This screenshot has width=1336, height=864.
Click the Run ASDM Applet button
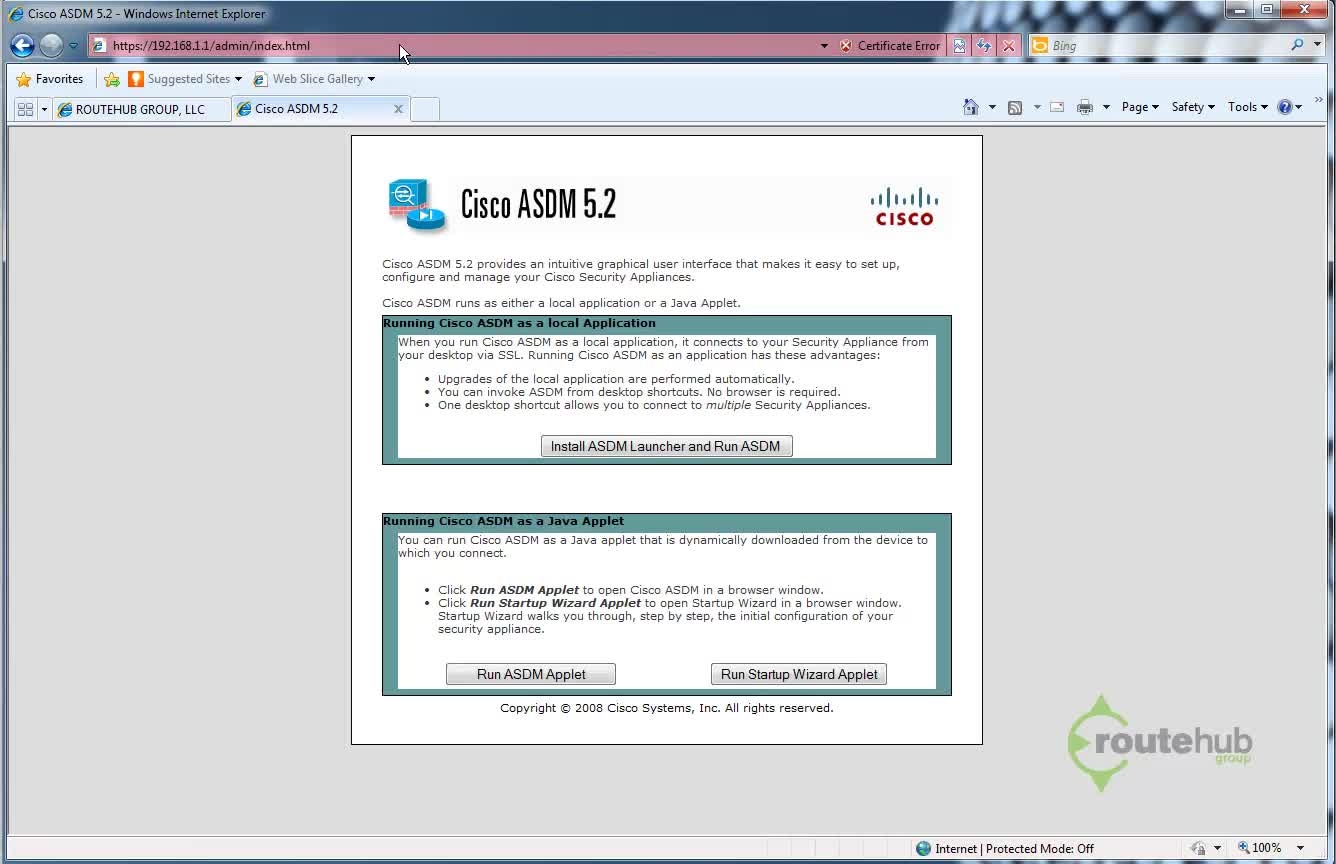tap(531, 674)
